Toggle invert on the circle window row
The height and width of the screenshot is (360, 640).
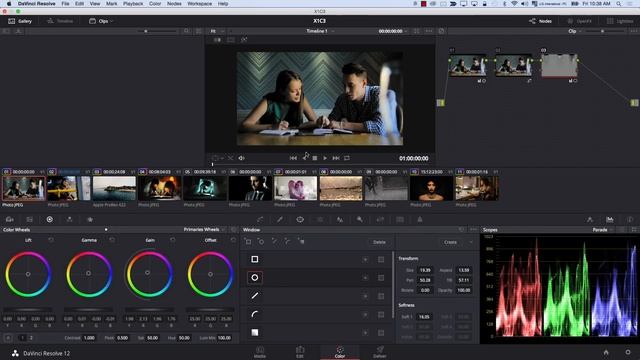click(365, 278)
